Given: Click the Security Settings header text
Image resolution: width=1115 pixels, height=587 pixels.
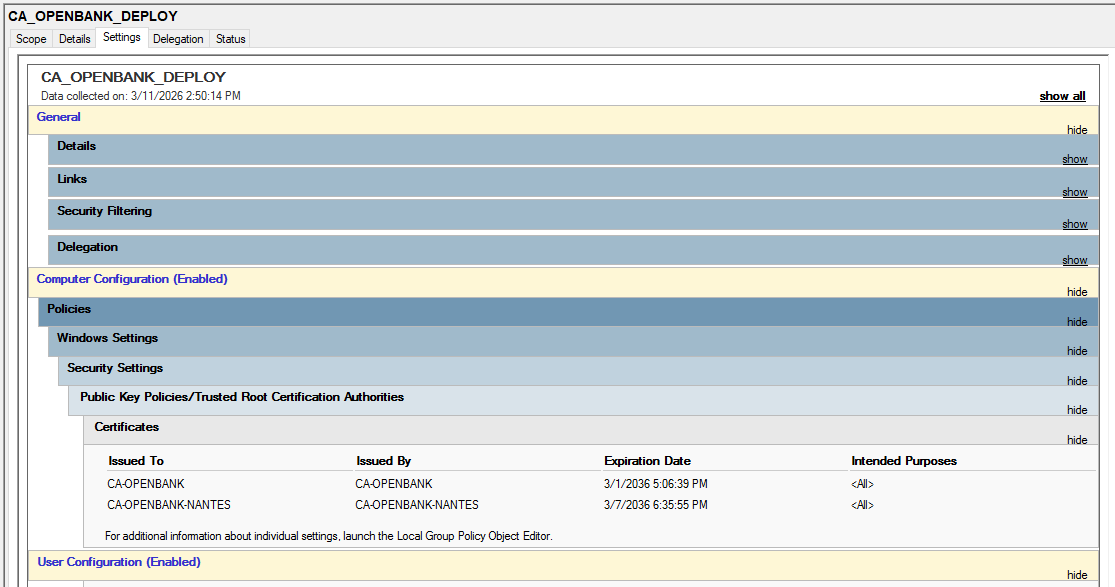Looking at the screenshot, I should (x=114, y=368).
